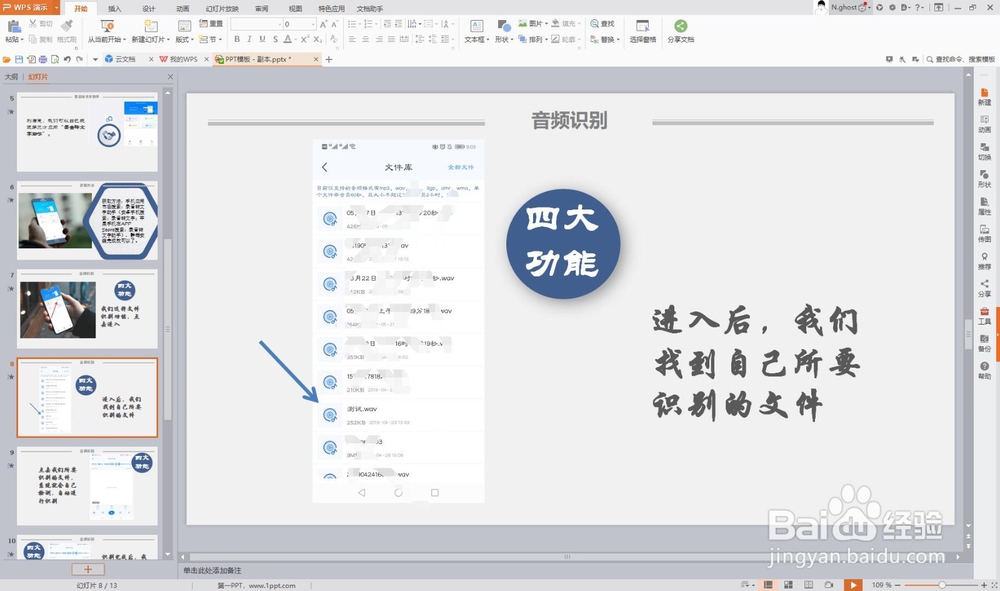Toggle Italic formatting
Image resolution: width=1000 pixels, height=591 pixels.
(249, 40)
